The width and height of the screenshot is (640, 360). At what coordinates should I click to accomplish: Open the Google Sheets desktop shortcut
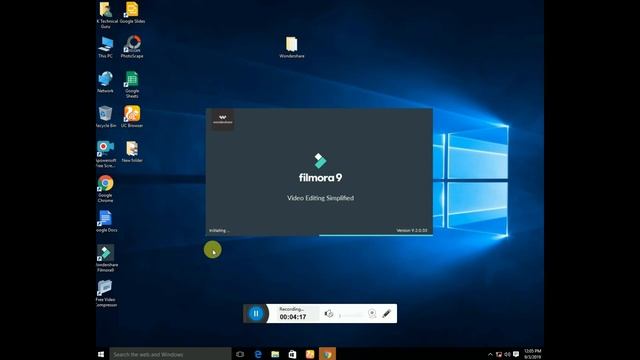(132, 84)
